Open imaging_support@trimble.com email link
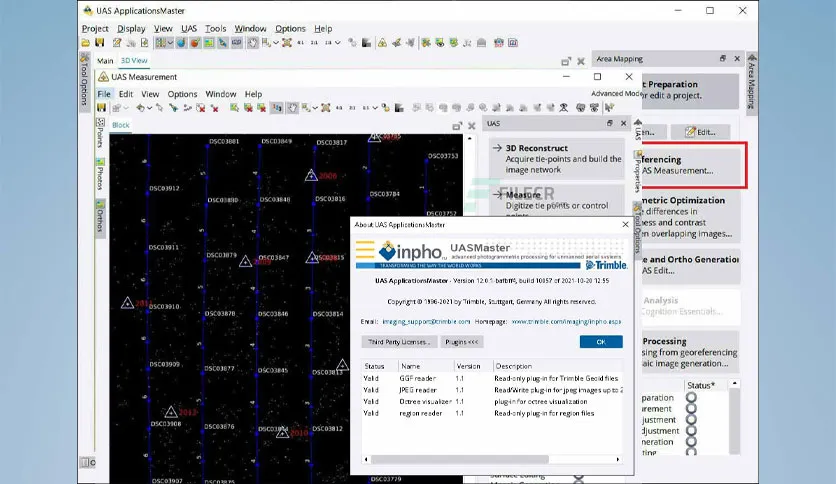The width and height of the screenshot is (836, 484). [426, 321]
